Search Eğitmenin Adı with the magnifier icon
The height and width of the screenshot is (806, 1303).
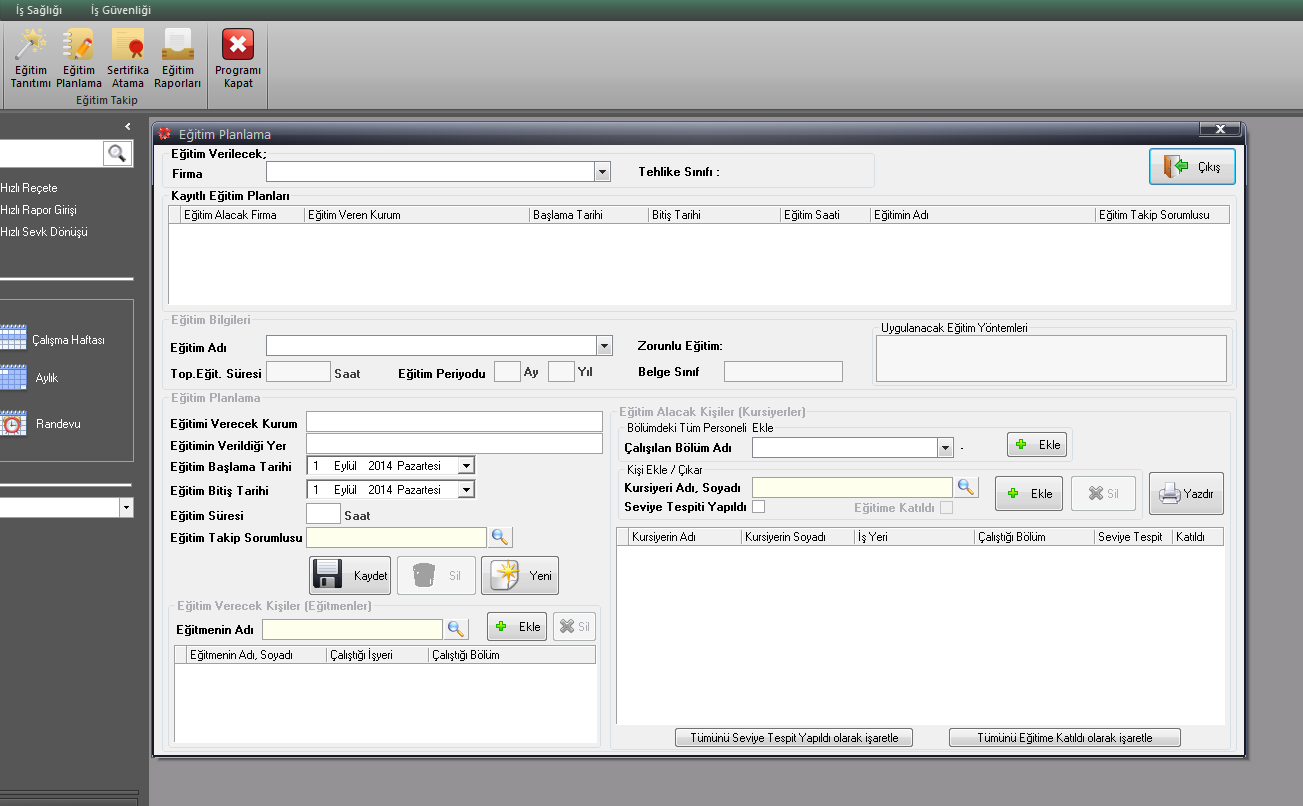[x=456, y=628]
